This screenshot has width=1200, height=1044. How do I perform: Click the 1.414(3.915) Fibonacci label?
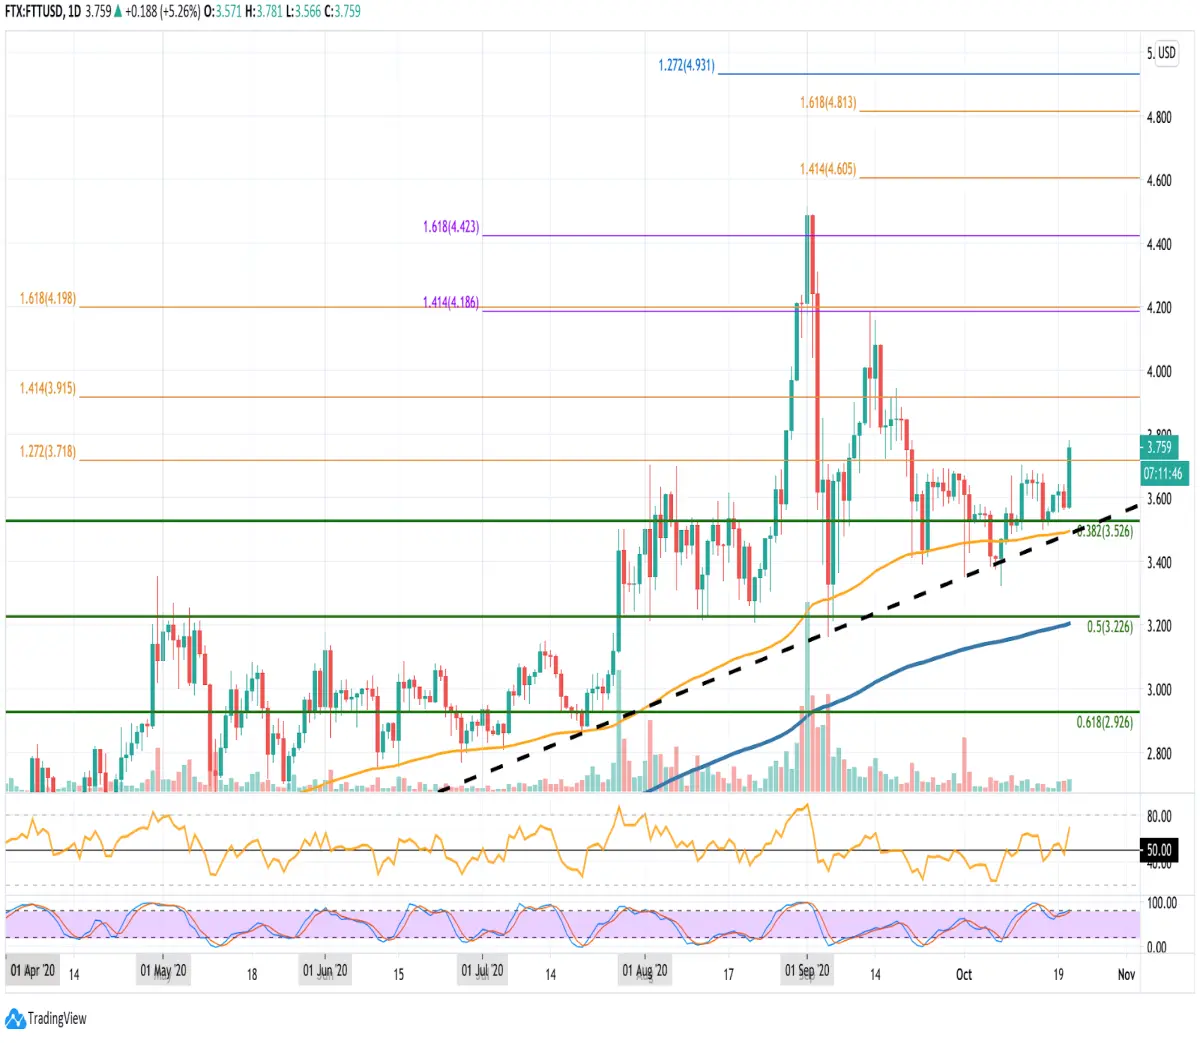coord(48,388)
